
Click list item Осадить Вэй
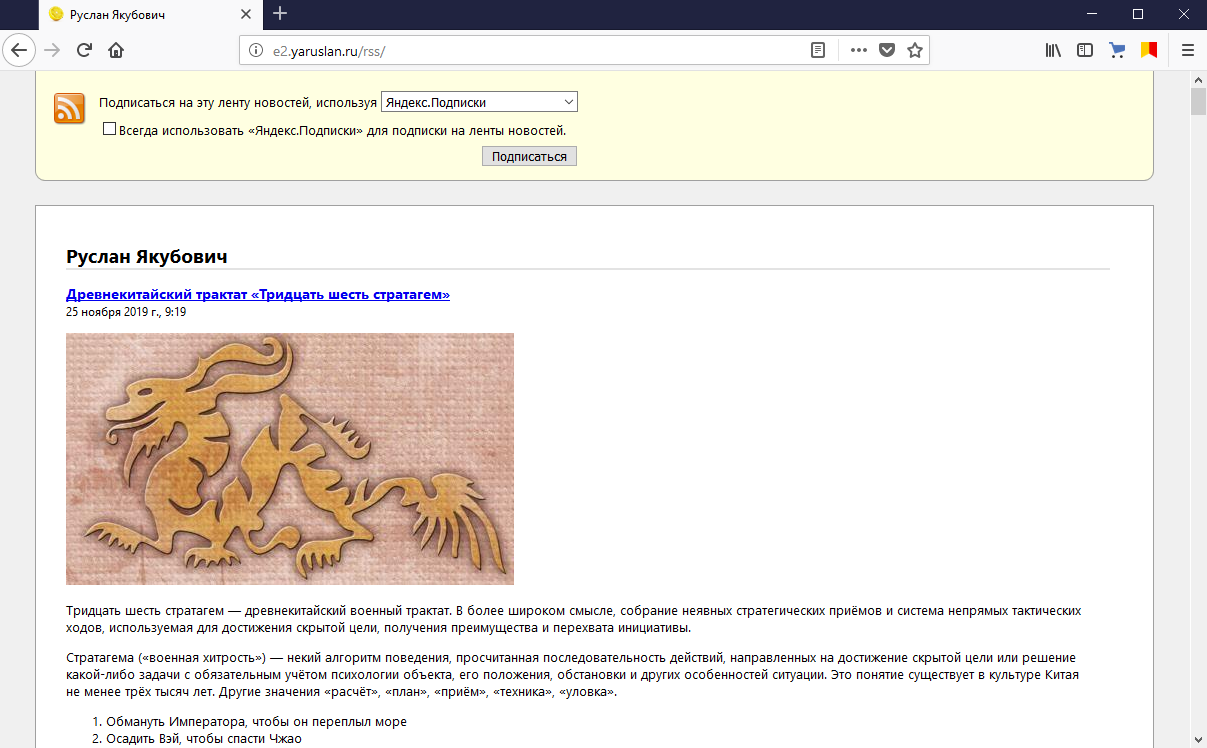(204, 739)
